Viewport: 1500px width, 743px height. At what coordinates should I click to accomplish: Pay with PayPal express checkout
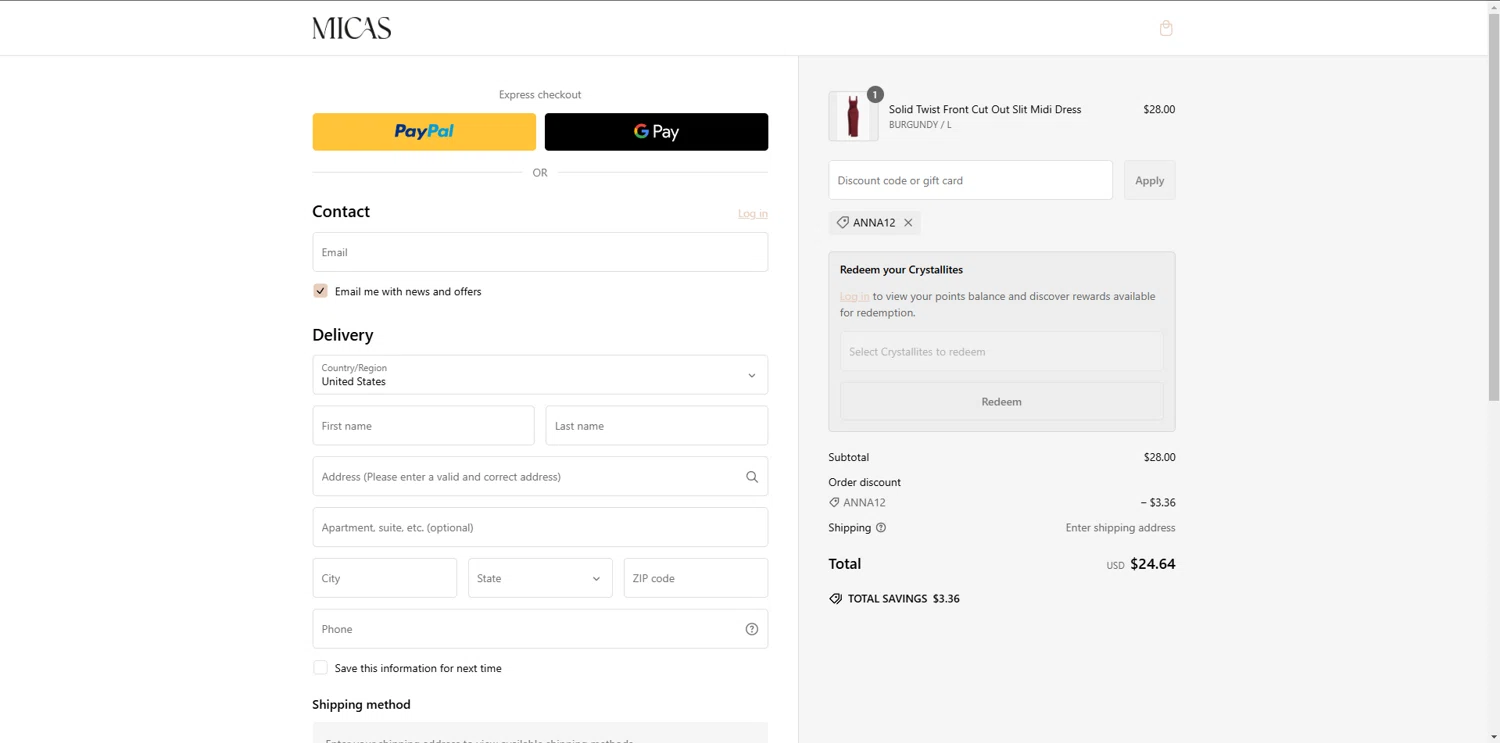tap(424, 132)
